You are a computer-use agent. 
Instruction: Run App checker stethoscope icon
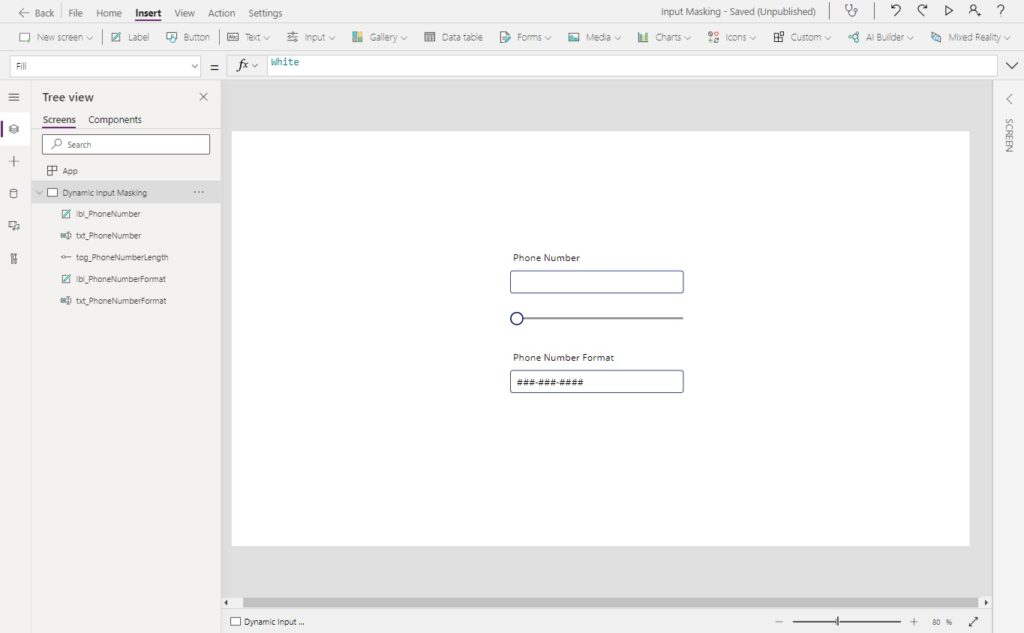coord(851,11)
